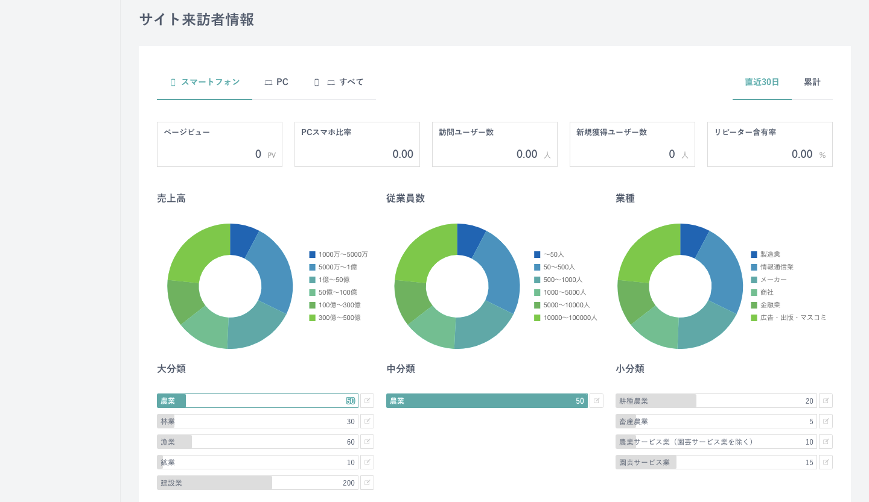Switch to the スマートフォン tab
This screenshot has height=502, width=869.
coord(205,82)
